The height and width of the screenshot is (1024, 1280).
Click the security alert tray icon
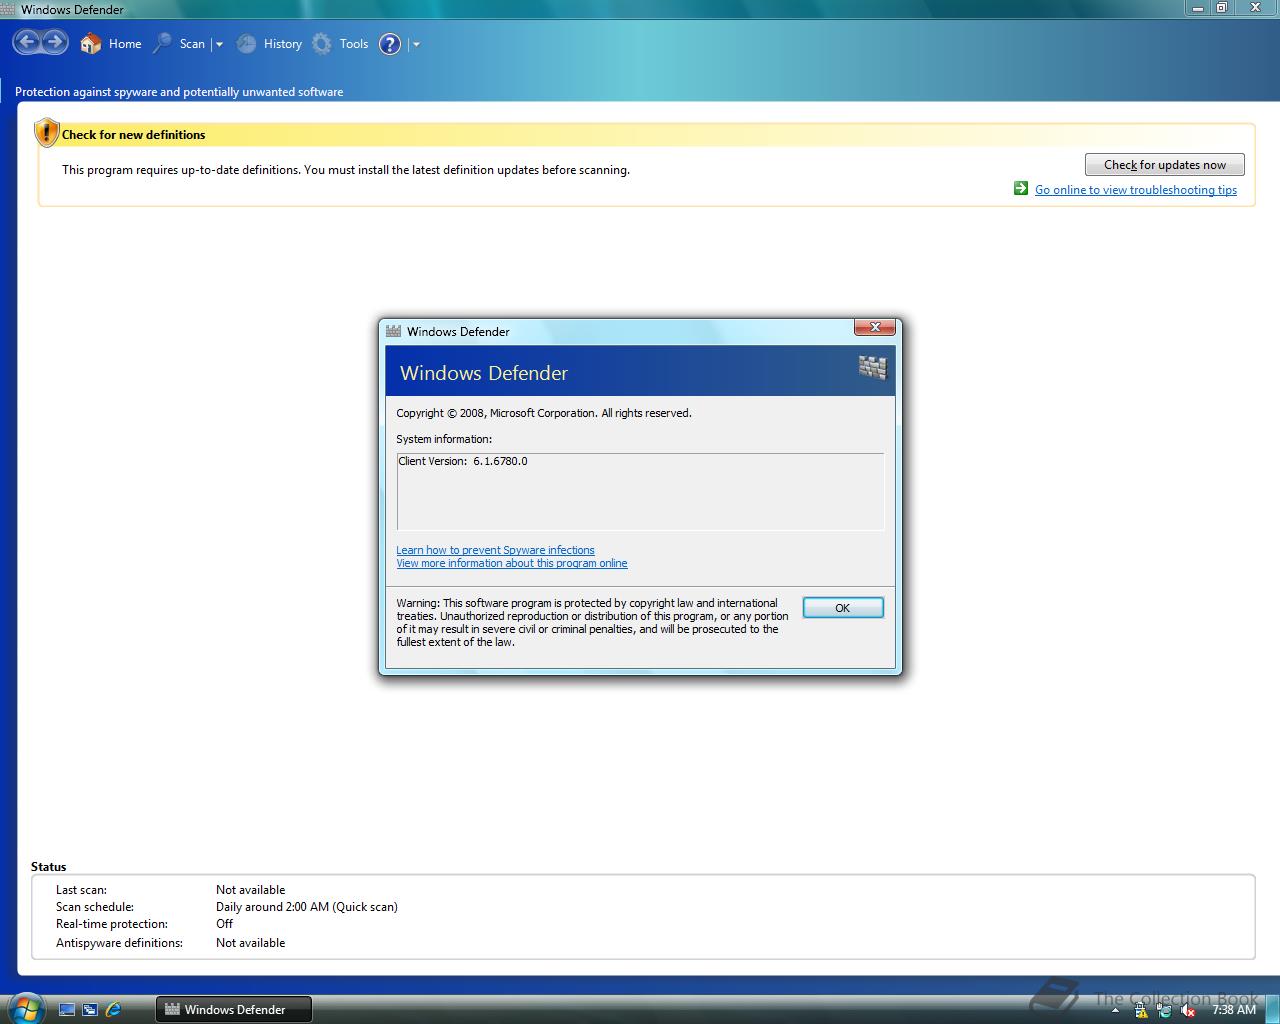(x=1141, y=1011)
